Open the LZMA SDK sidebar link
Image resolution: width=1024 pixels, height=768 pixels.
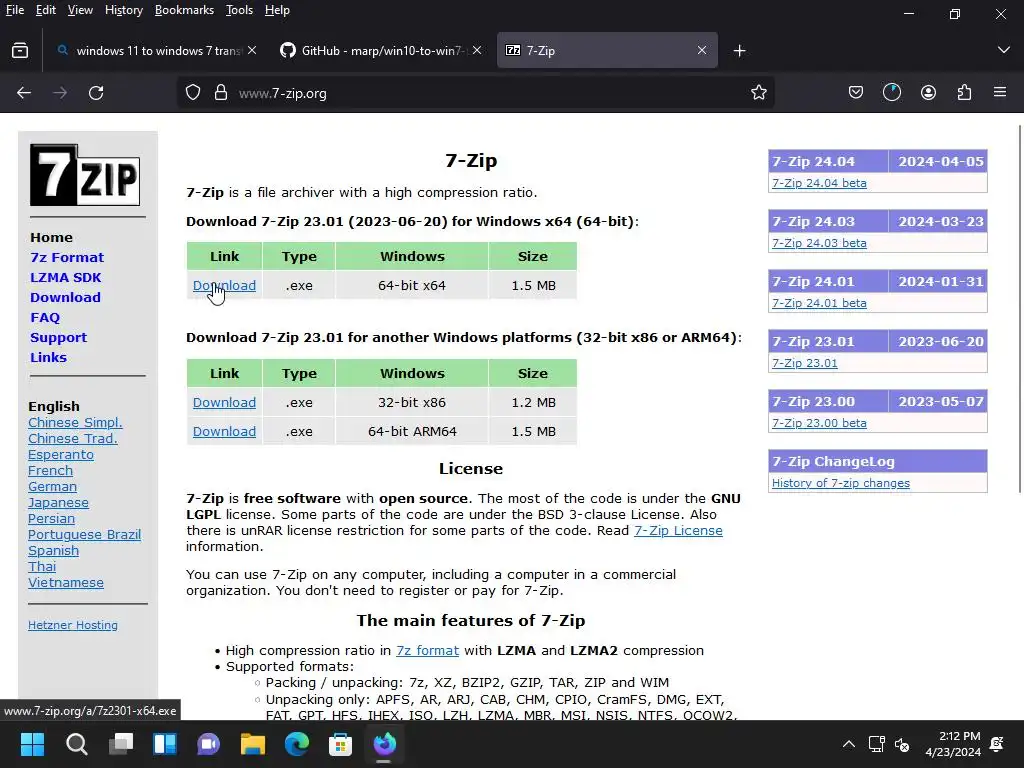65,278
